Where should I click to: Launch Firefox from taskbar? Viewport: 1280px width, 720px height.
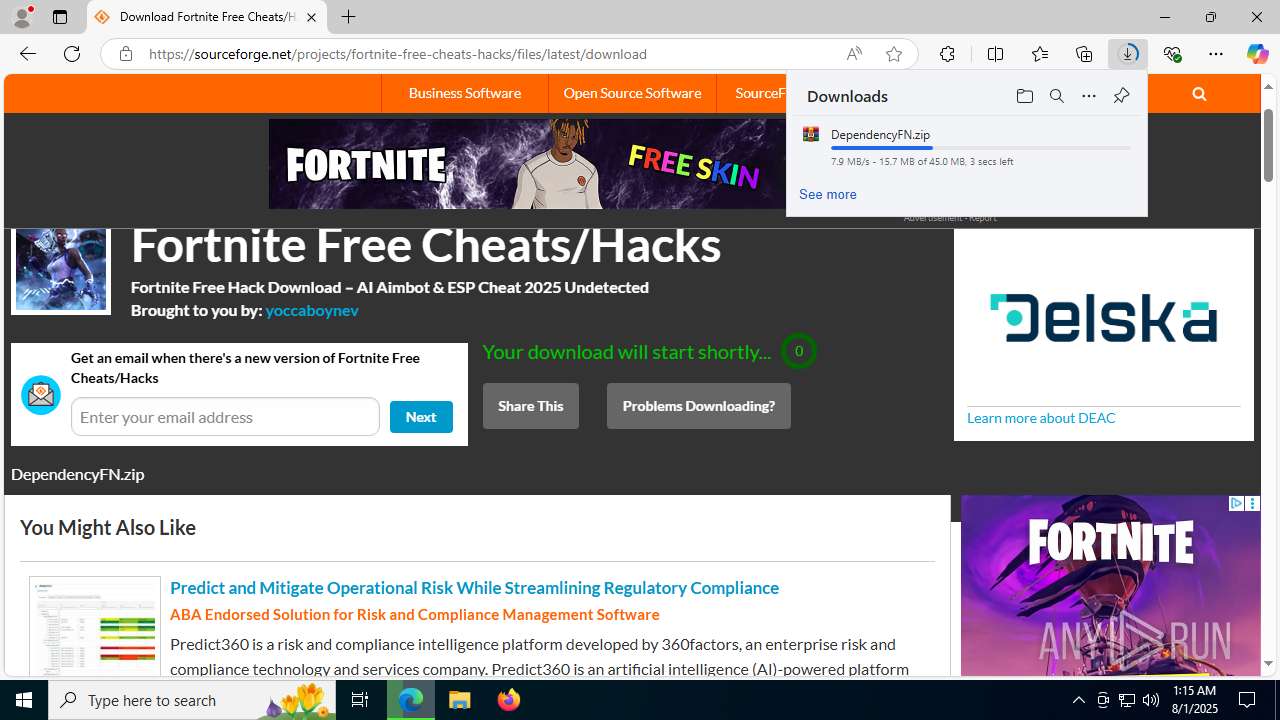click(509, 700)
